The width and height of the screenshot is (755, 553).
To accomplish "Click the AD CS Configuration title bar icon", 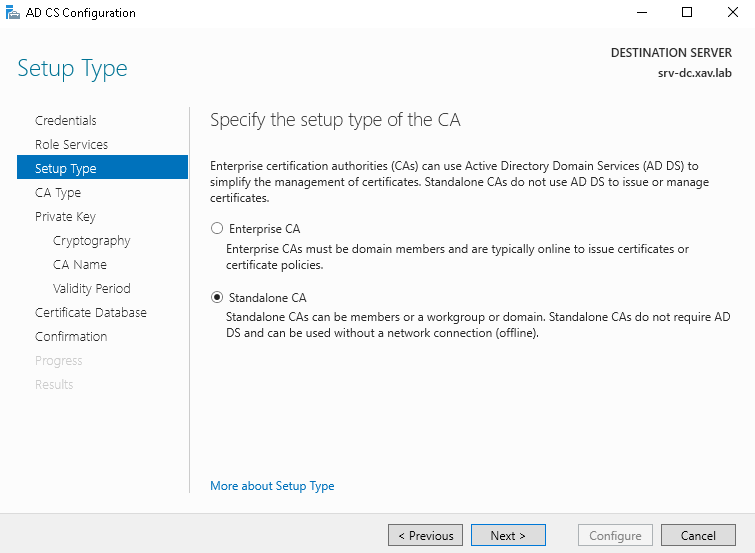I will pyautogui.click(x=12, y=13).
